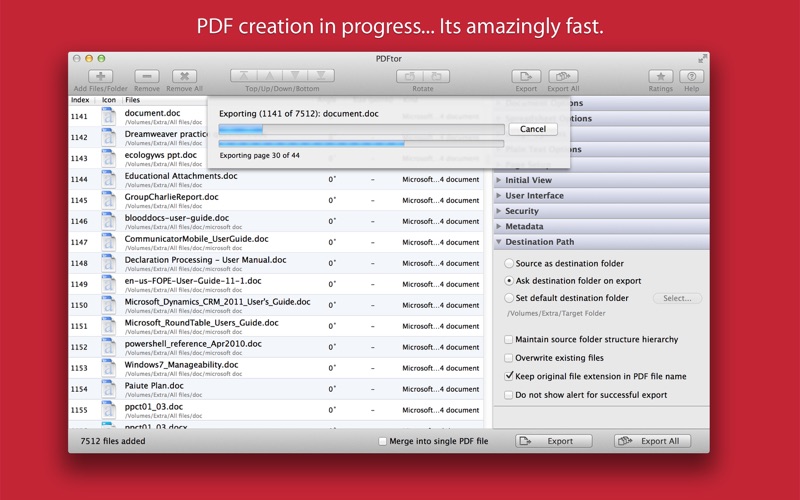800x500 pixels.
Task: Click the move Down arrow icon
Action: tap(295, 76)
